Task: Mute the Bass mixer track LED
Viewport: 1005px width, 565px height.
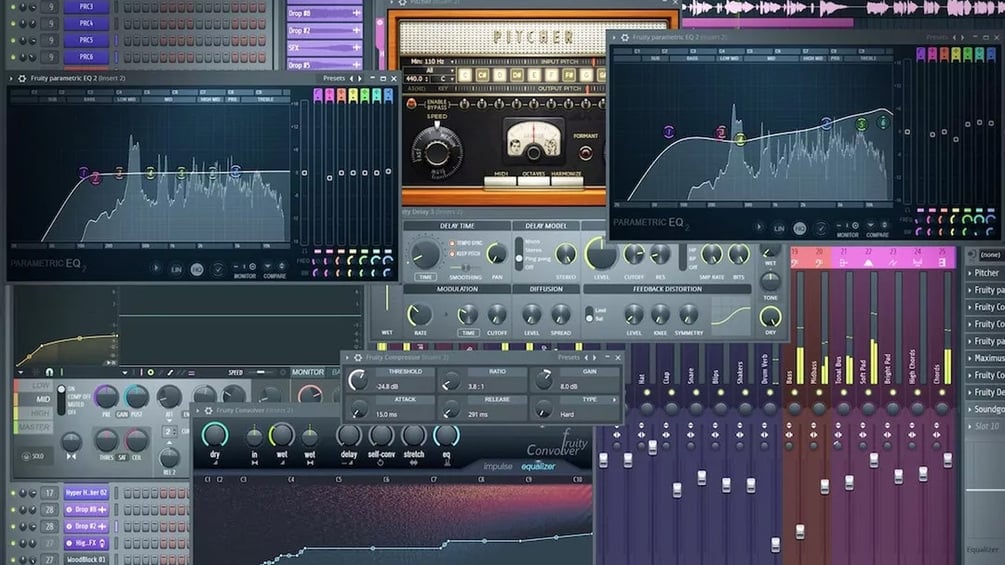Action: point(795,392)
